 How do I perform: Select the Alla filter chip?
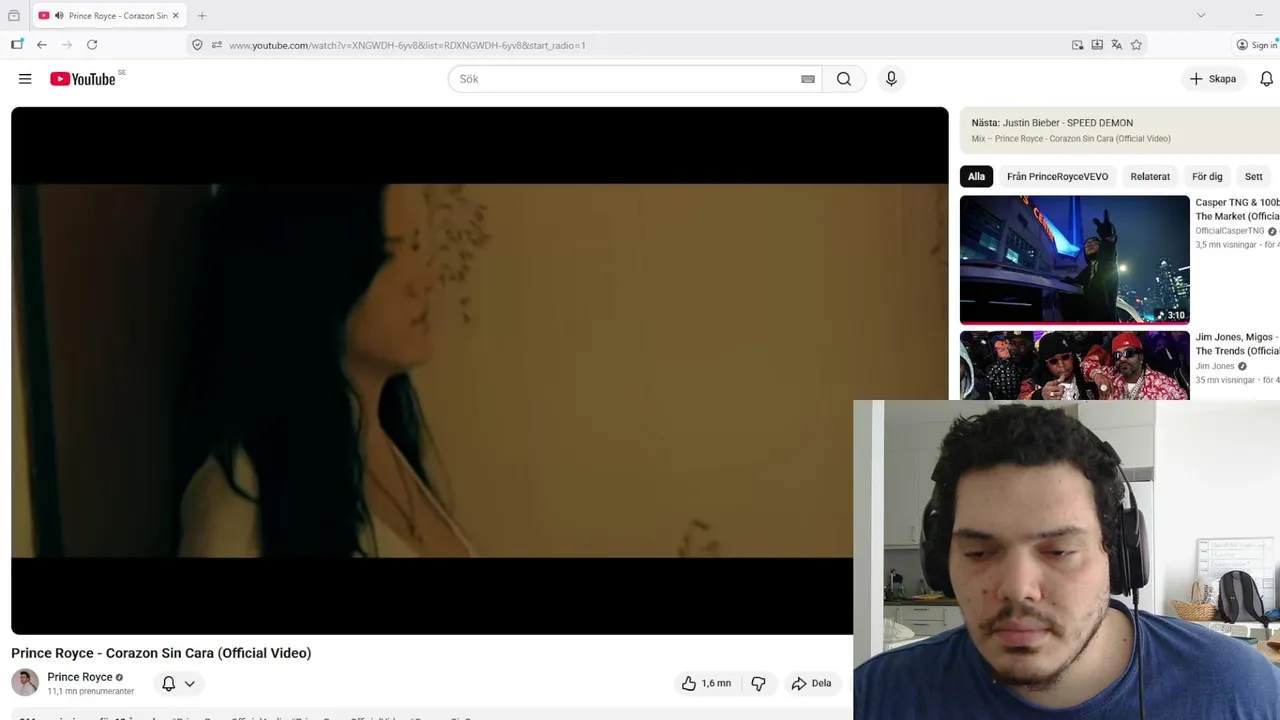coord(976,177)
